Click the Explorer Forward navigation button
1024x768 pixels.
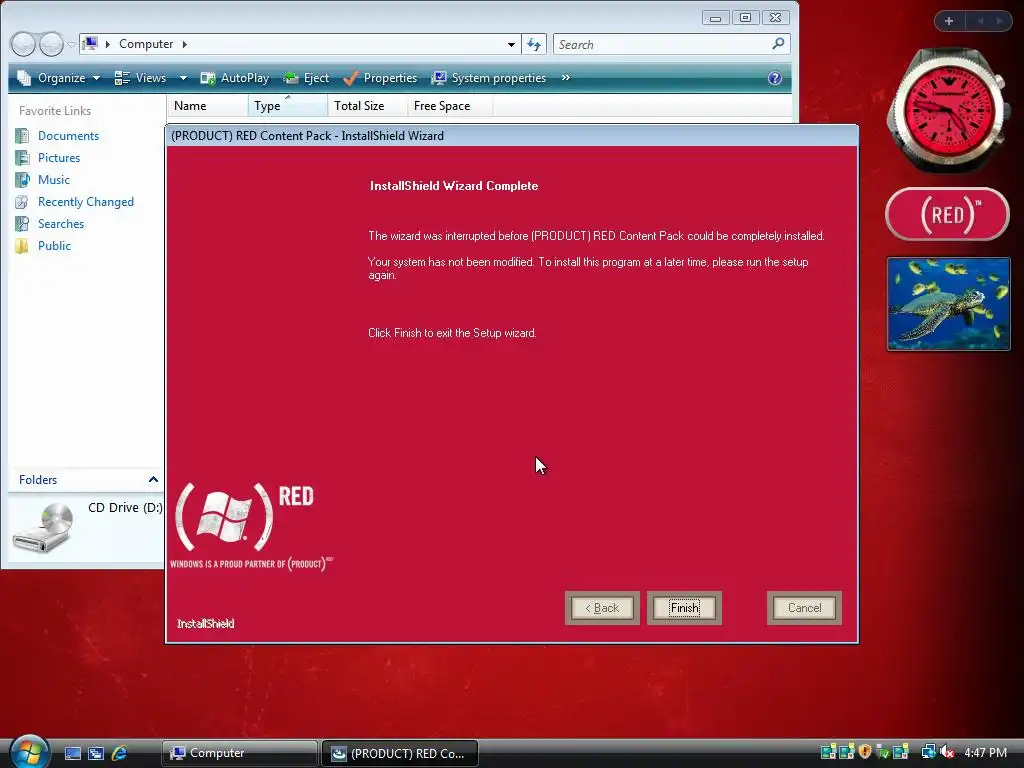(x=52, y=44)
